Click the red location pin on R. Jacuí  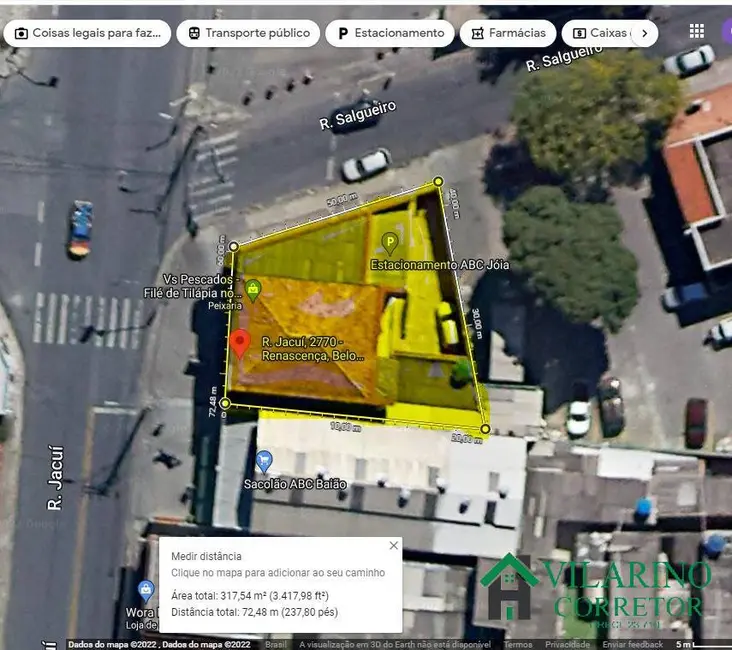(240, 343)
